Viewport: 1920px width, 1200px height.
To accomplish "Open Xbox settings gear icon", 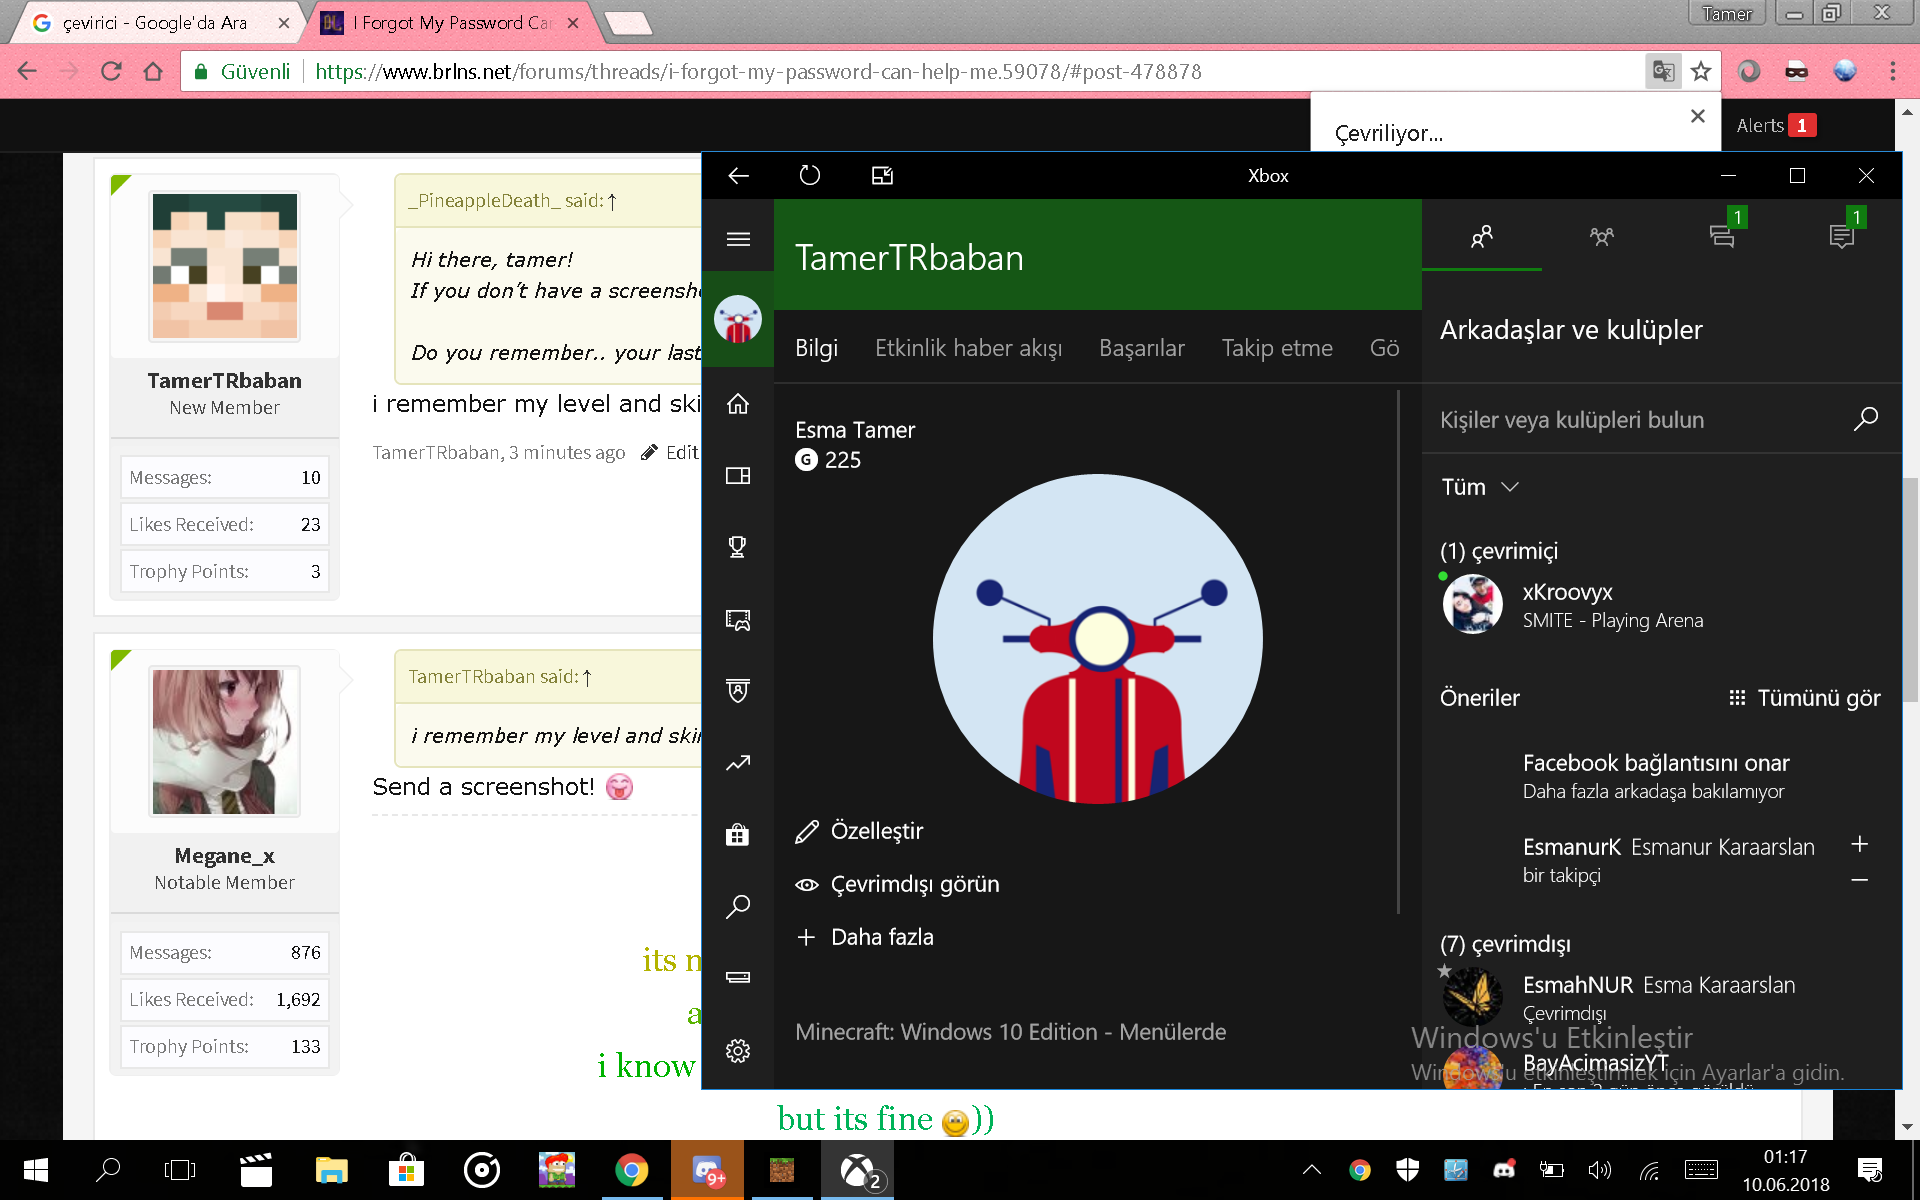I will 738,1051.
